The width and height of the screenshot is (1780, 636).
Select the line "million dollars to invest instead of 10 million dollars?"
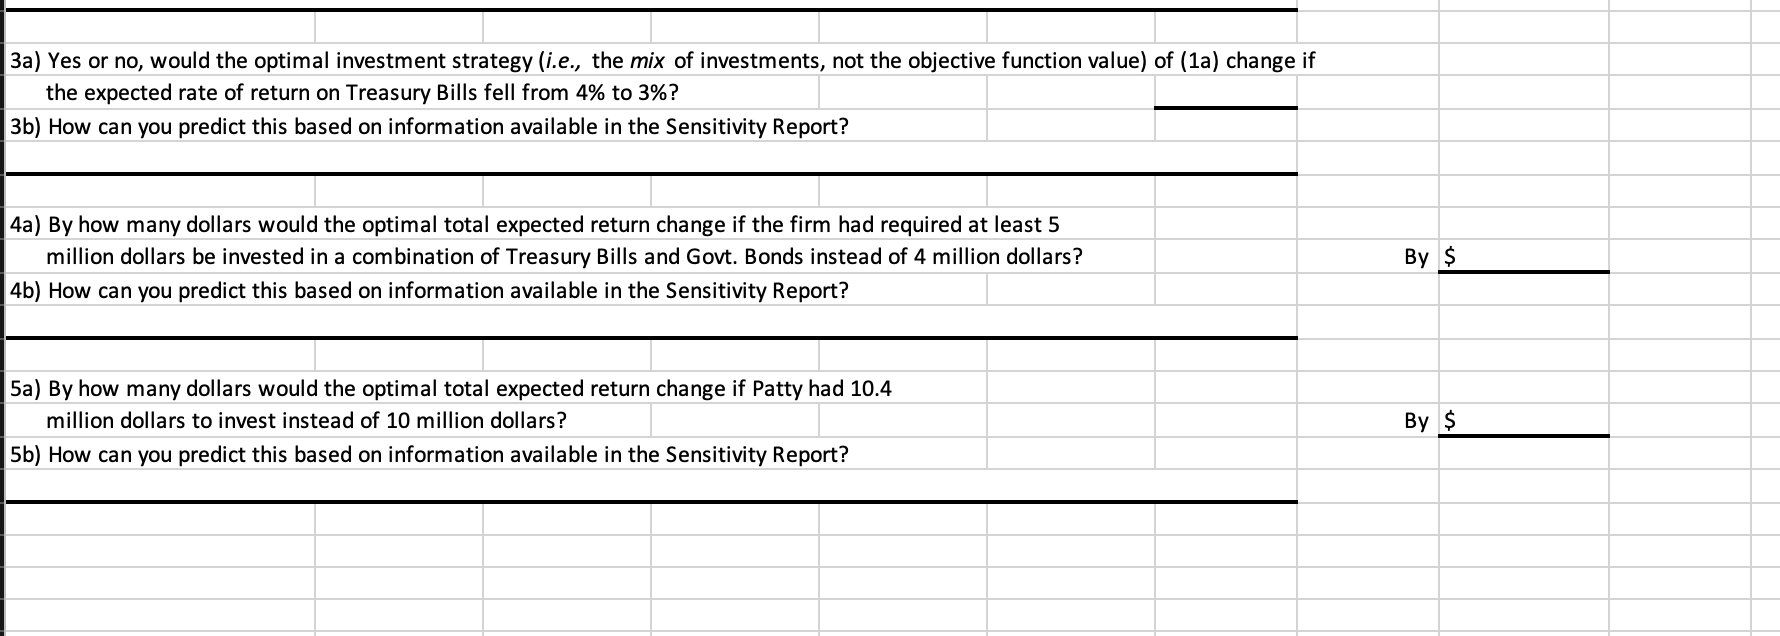306,421
